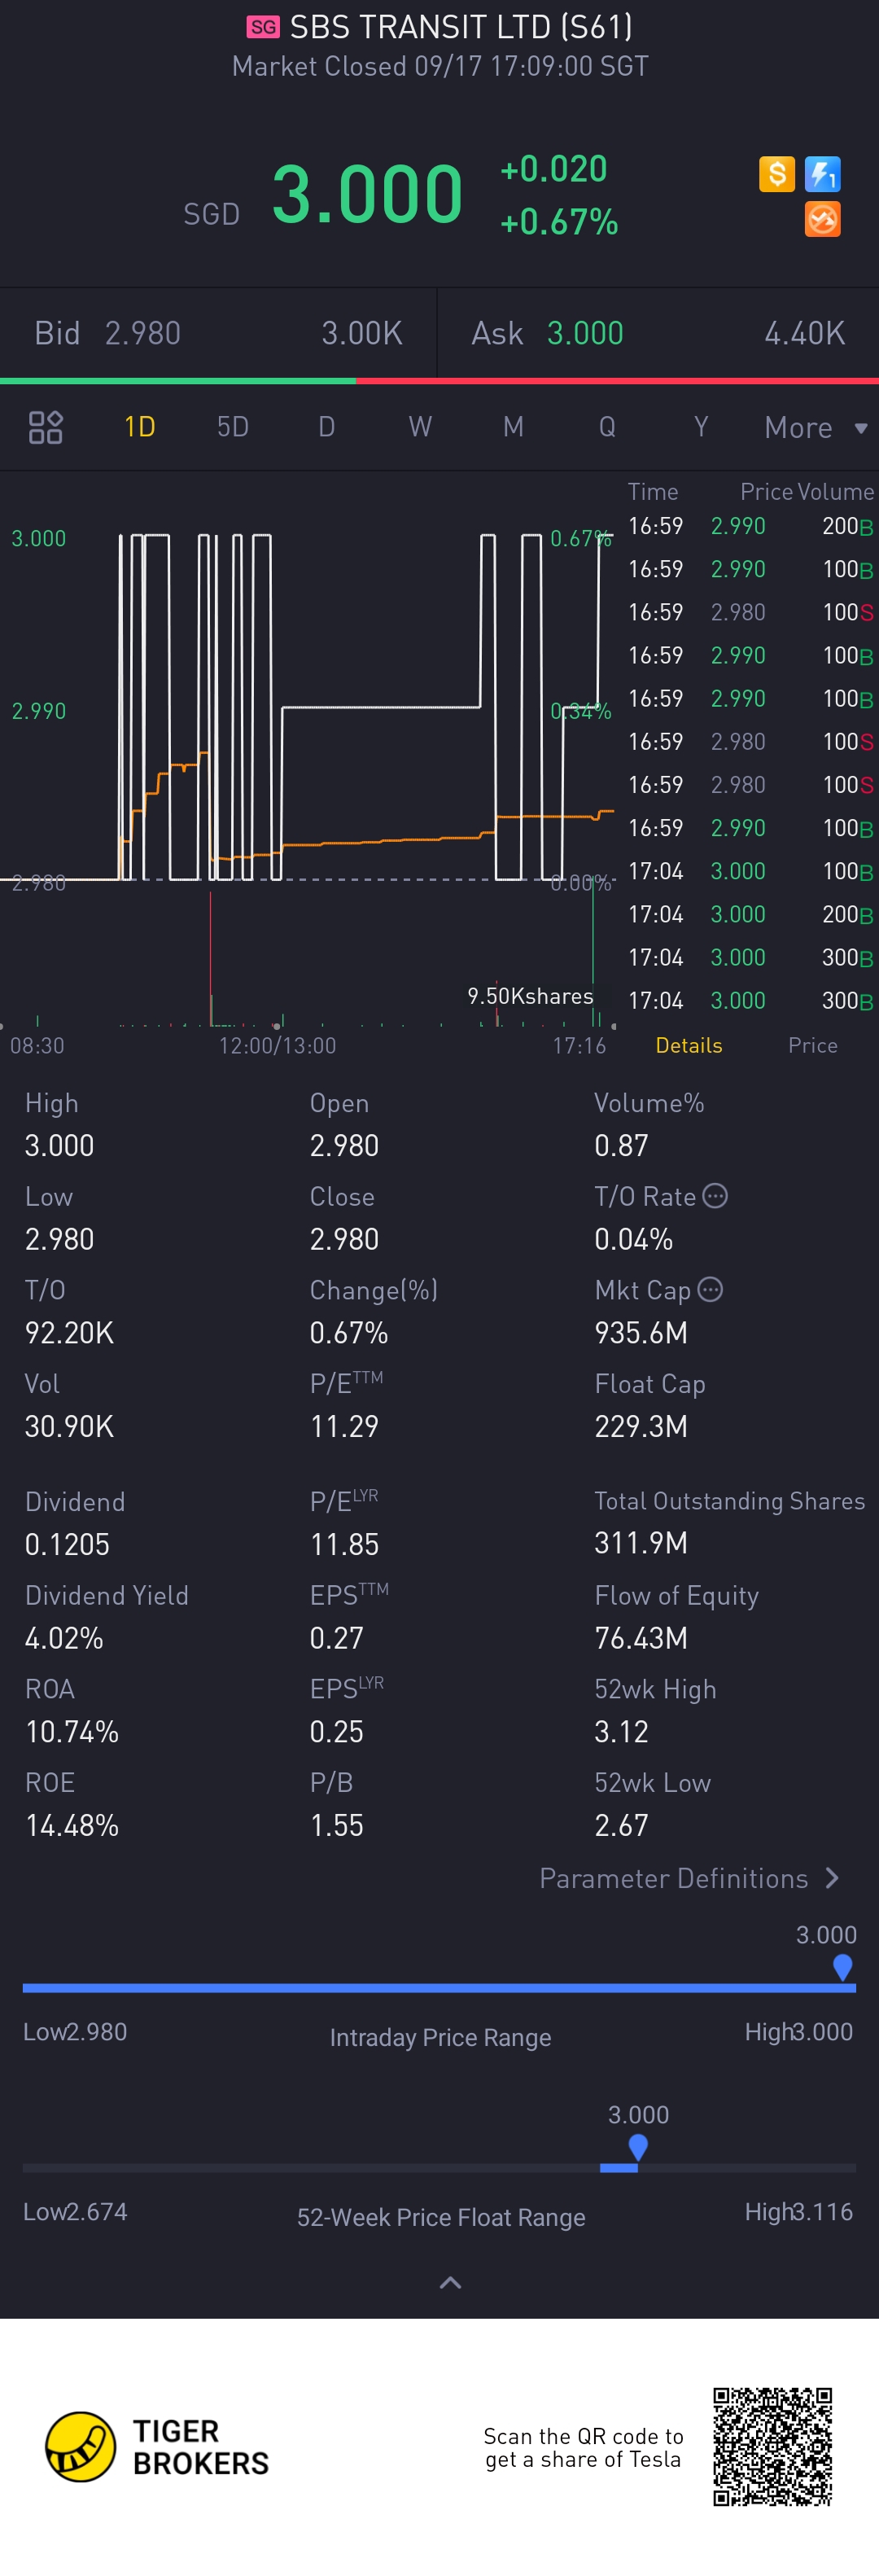Tap the info icon beside T/O Rate
Screen dimensions: 879x2576
pyautogui.click(x=715, y=1196)
